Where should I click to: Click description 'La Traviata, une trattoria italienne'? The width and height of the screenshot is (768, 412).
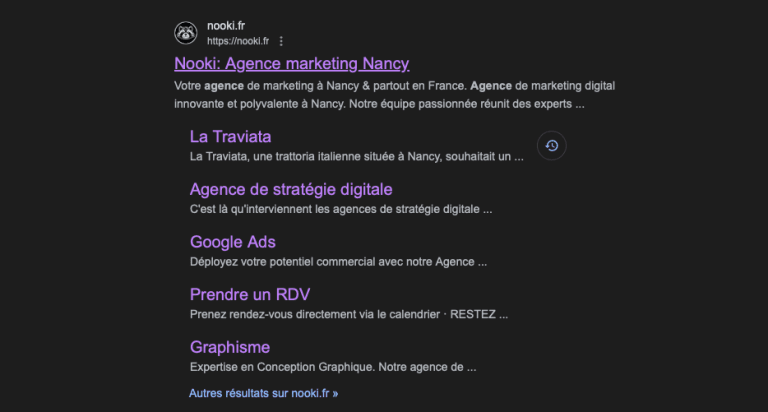tap(357, 157)
